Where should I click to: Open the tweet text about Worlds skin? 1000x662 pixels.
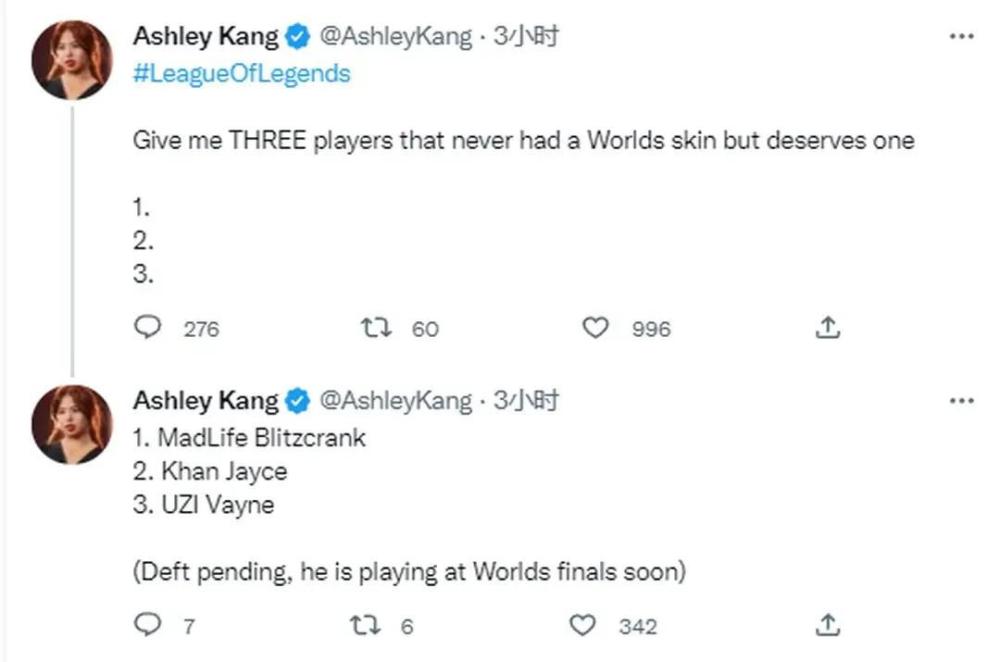(523, 140)
